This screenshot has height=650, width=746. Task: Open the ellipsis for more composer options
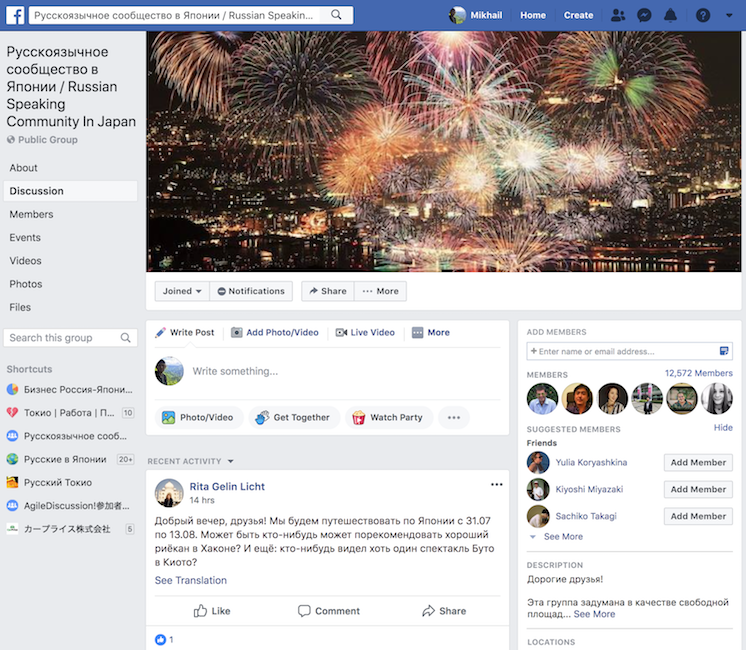[x=454, y=418]
